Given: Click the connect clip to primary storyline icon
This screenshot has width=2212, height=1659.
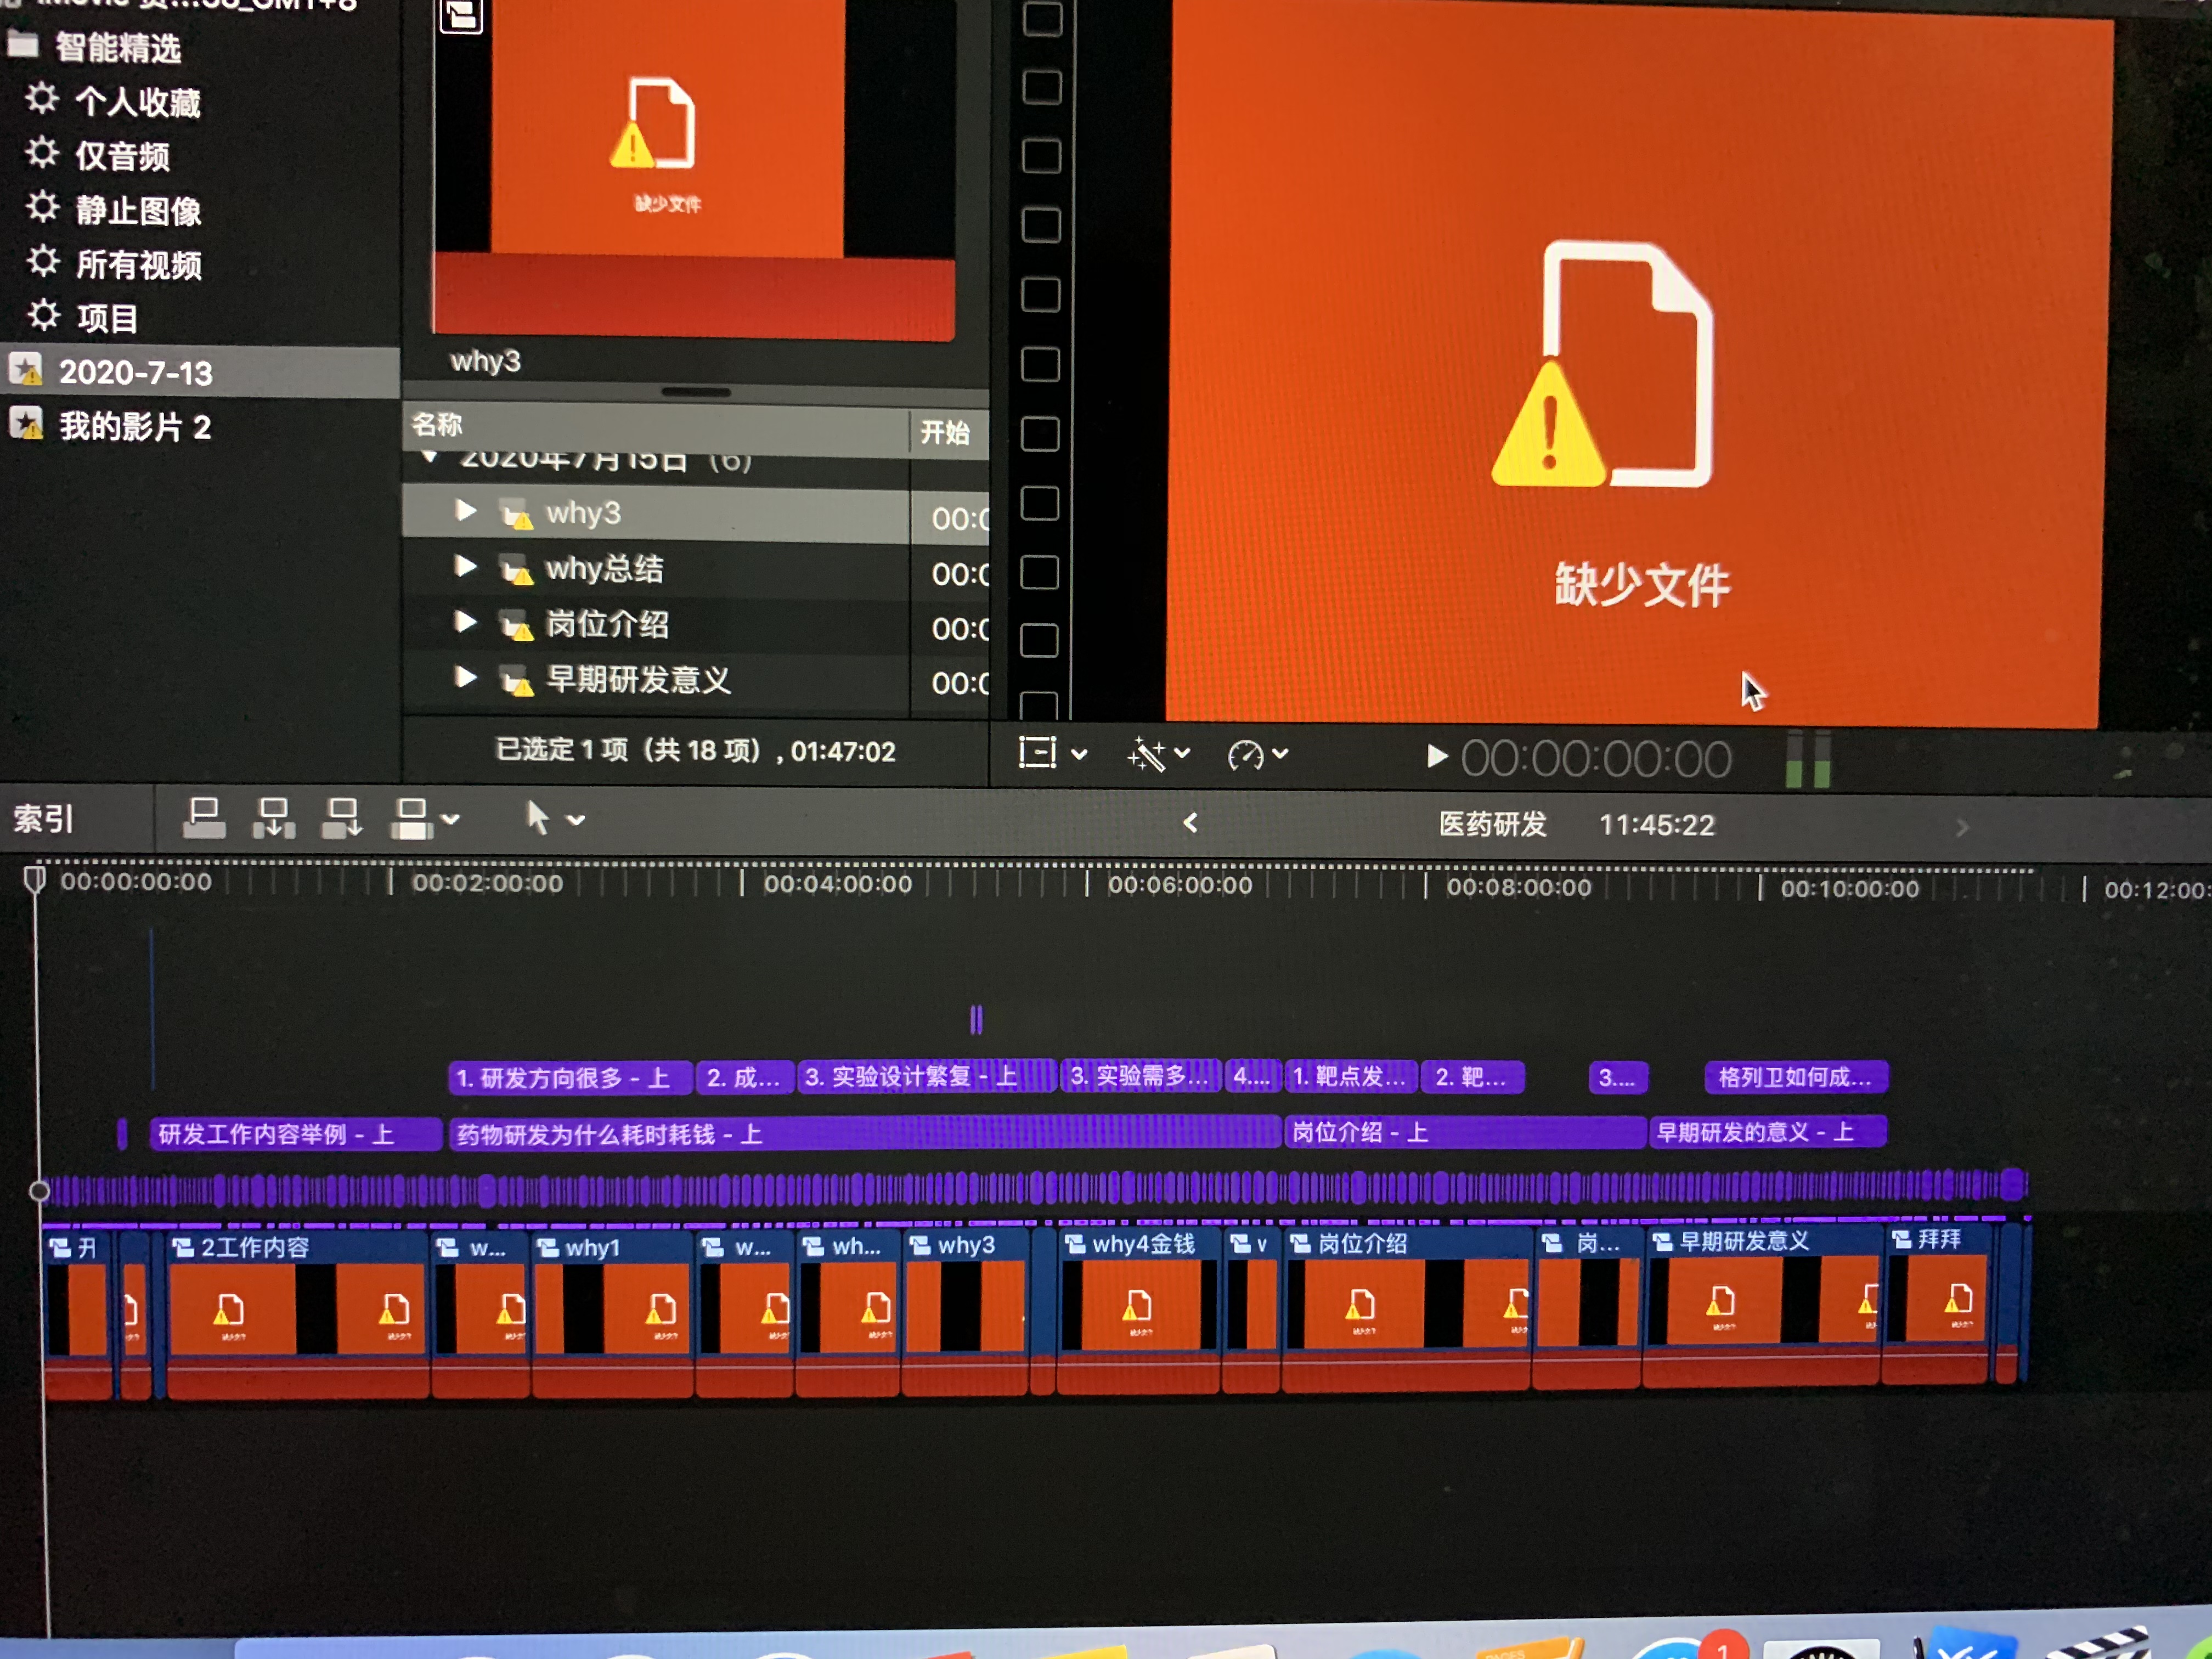Looking at the screenshot, I should 204,818.
